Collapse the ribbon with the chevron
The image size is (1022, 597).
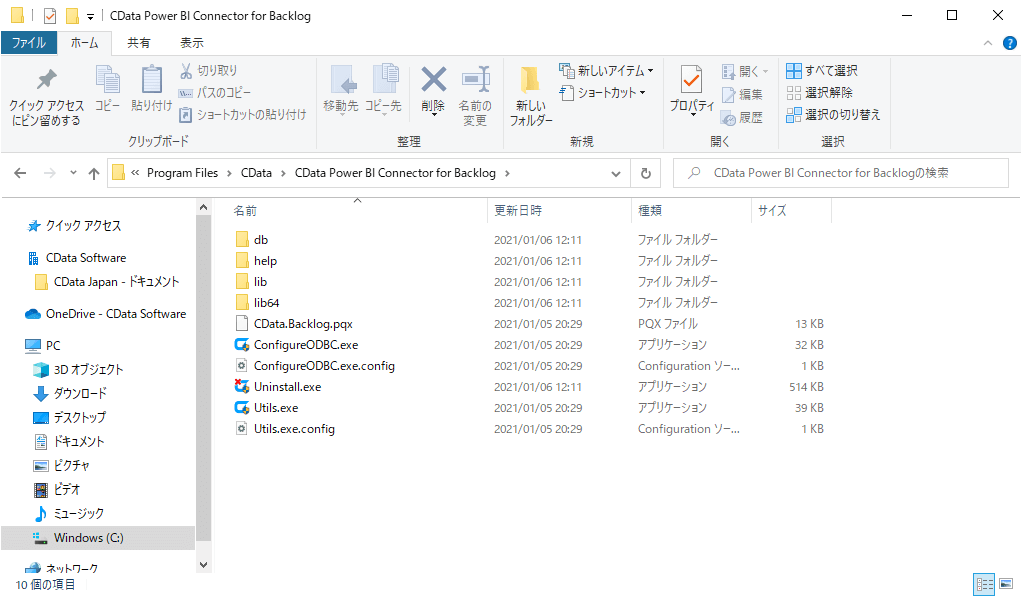[x=988, y=43]
